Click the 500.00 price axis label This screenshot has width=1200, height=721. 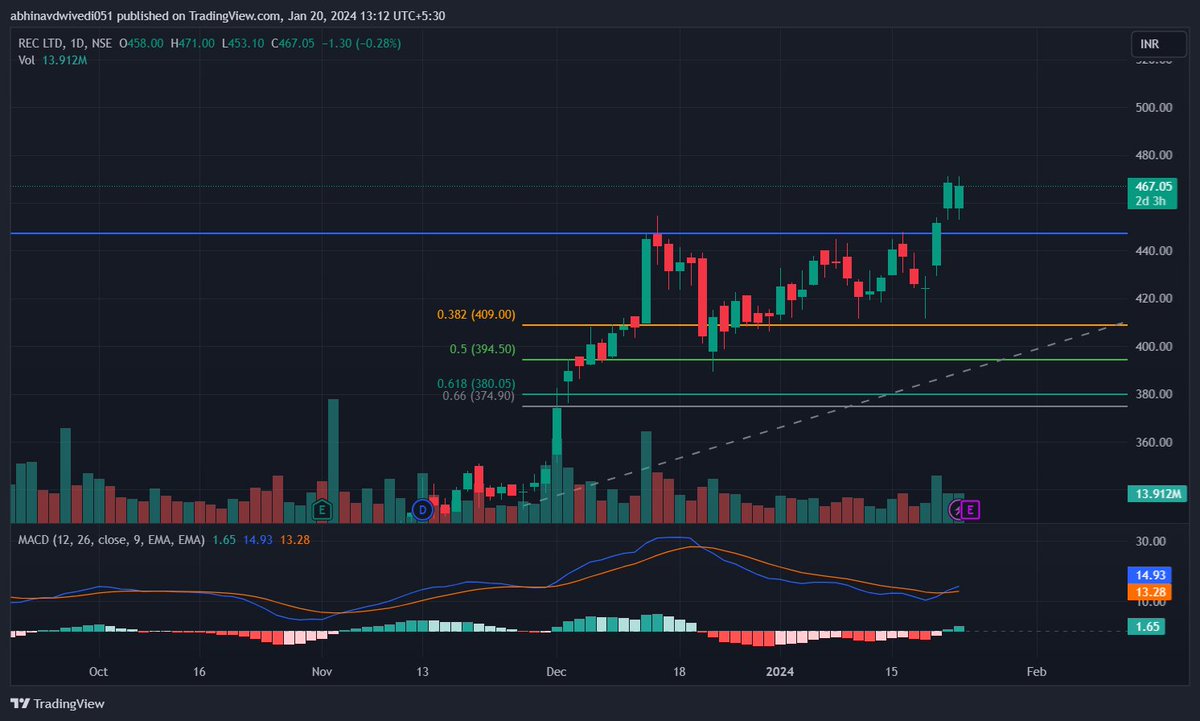pos(1153,108)
